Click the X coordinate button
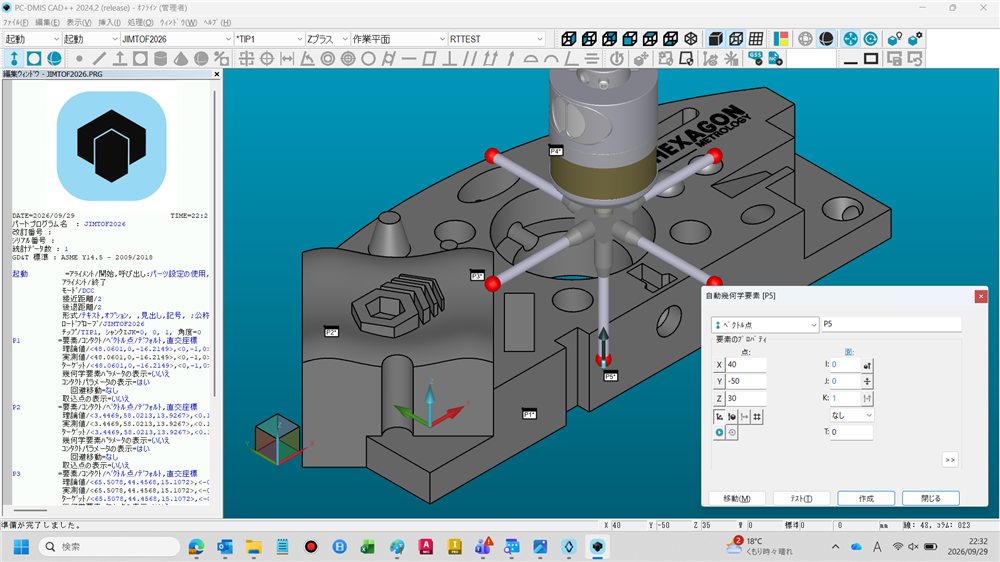 [x=719, y=365]
